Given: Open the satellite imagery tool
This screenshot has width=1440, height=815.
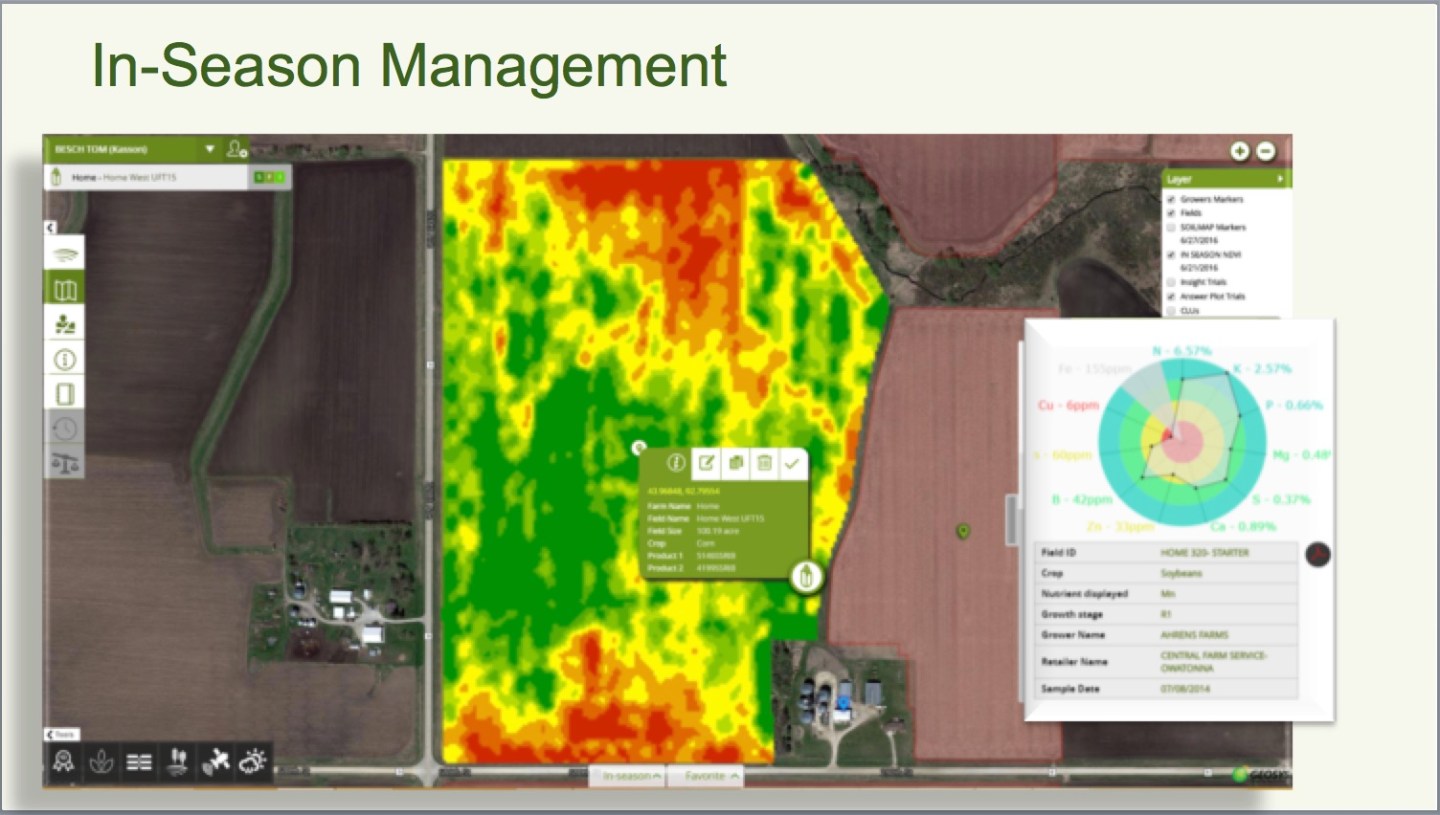Looking at the screenshot, I should click(214, 762).
